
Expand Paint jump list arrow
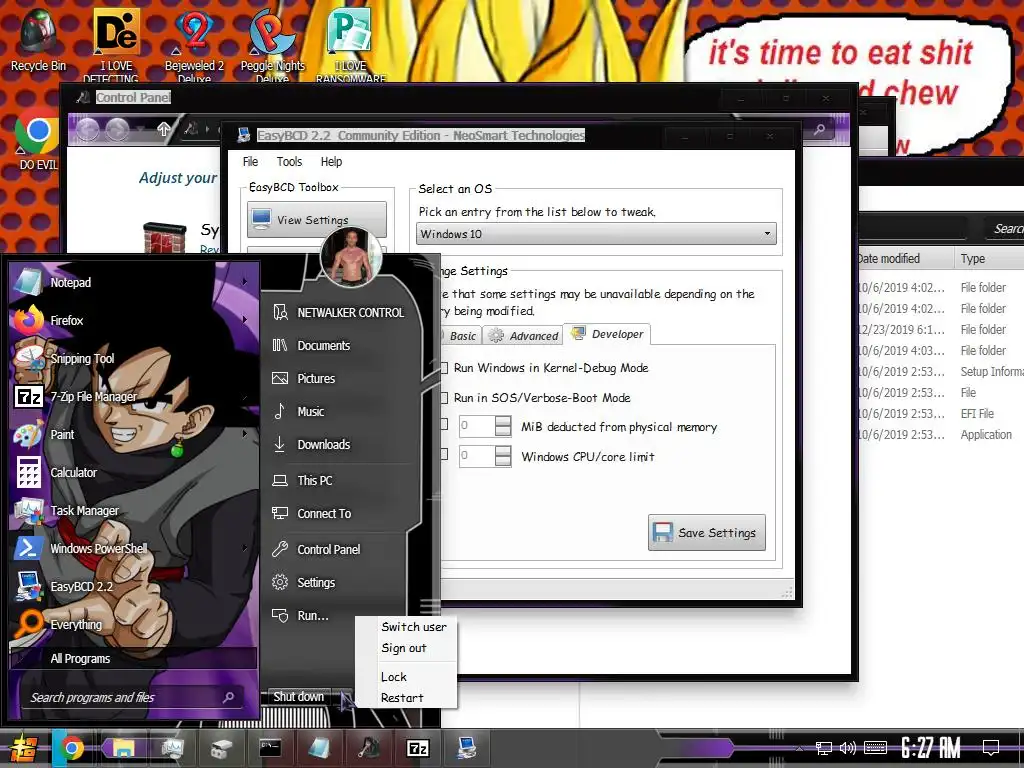(x=246, y=434)
